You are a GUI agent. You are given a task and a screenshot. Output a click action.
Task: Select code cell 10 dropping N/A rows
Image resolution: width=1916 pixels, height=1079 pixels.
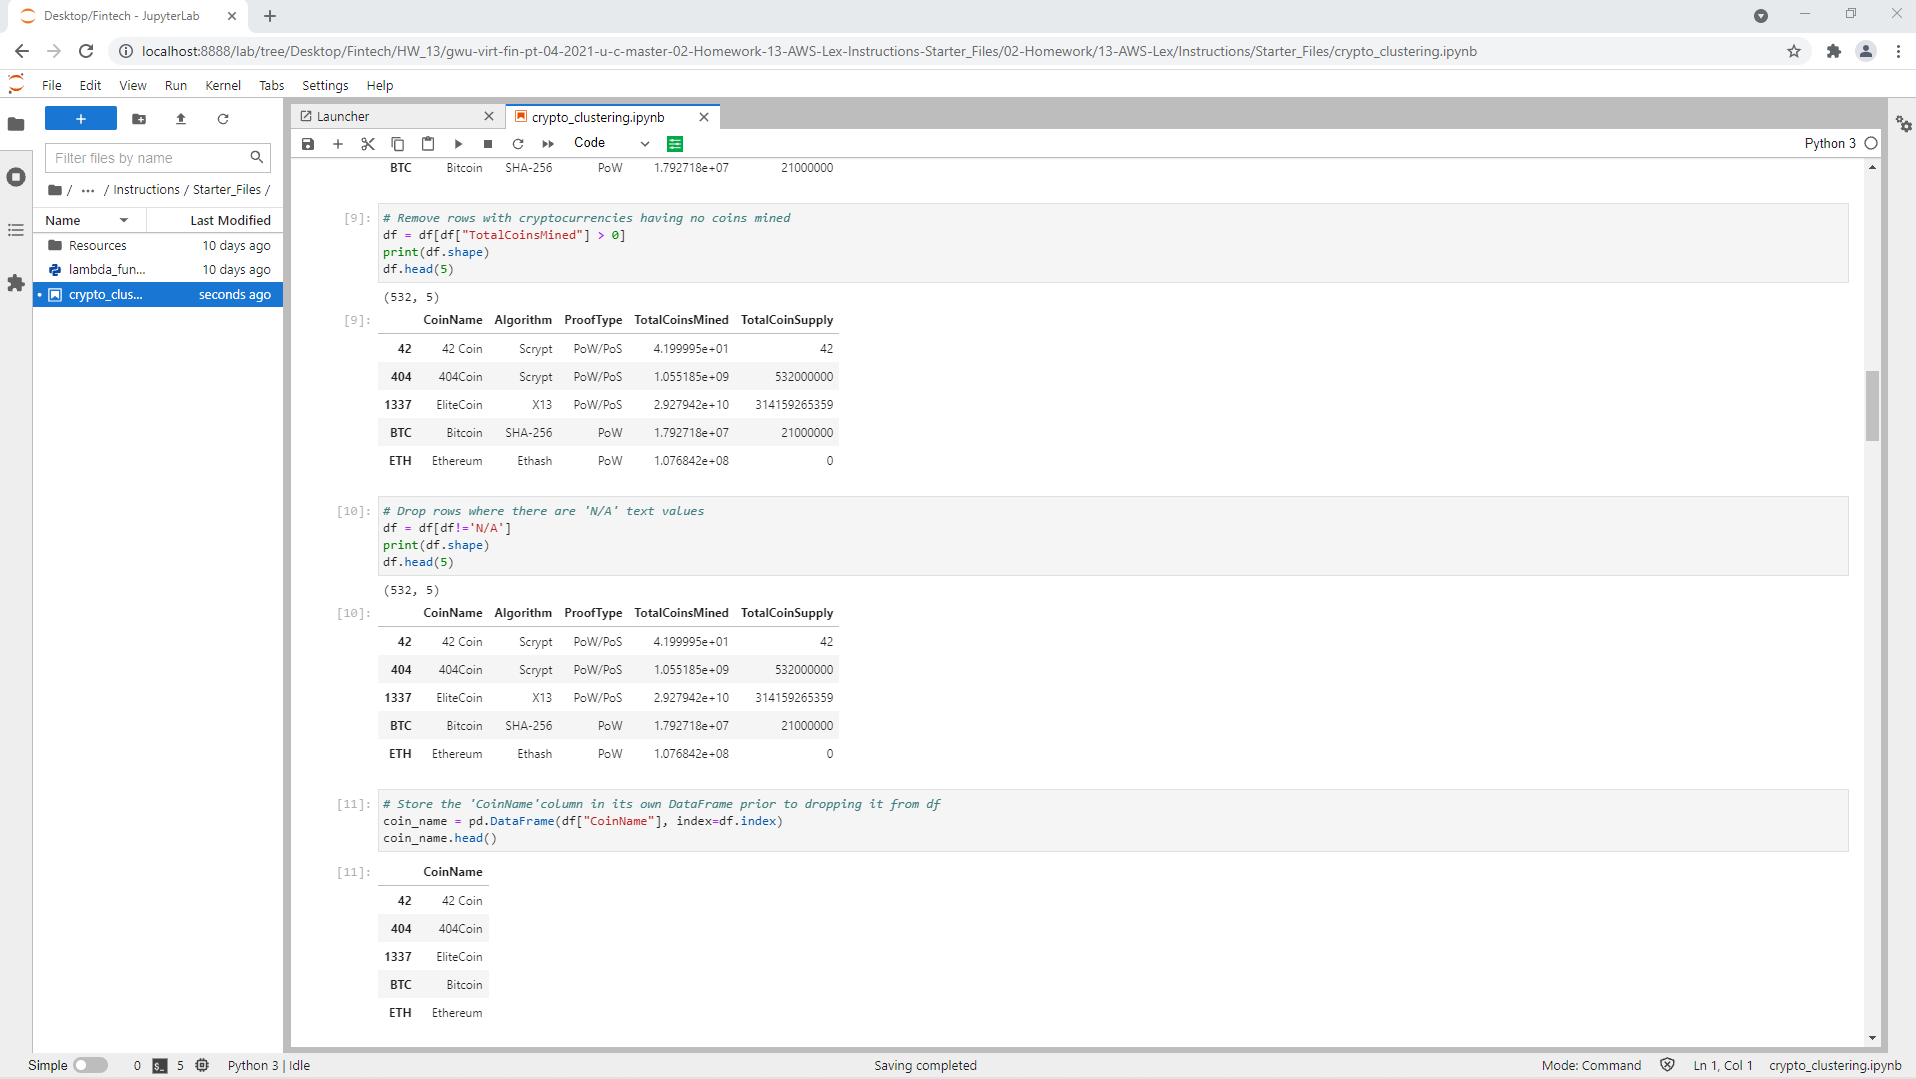pyautogui.click(x=1112, y=536)
